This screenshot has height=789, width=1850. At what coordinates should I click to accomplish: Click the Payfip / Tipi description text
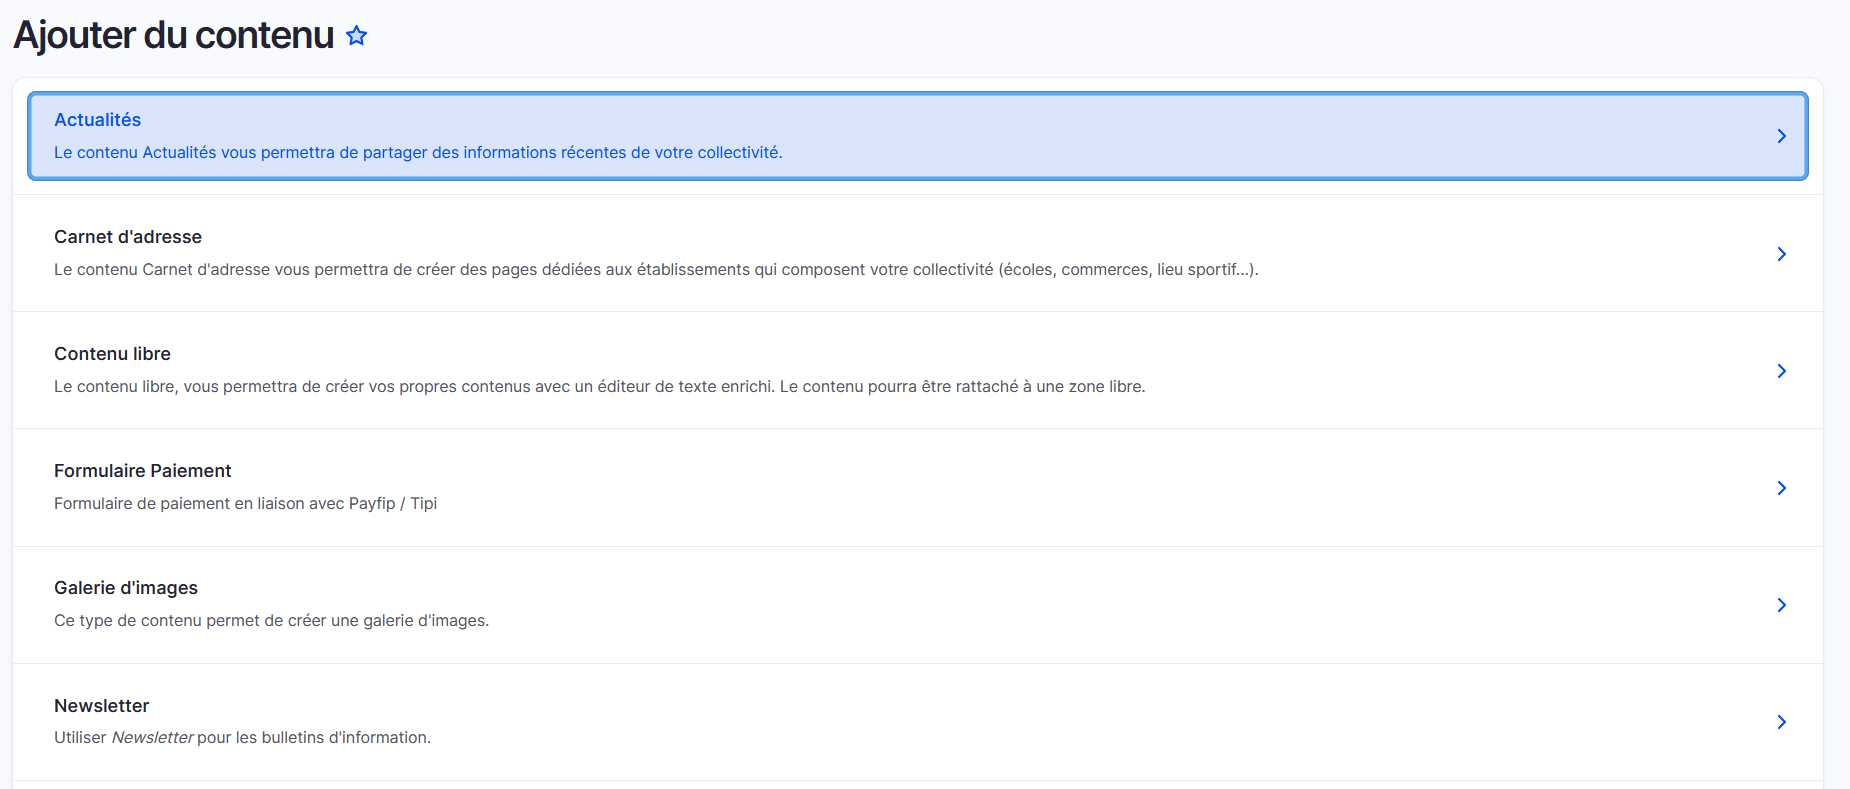coord(245,504)
